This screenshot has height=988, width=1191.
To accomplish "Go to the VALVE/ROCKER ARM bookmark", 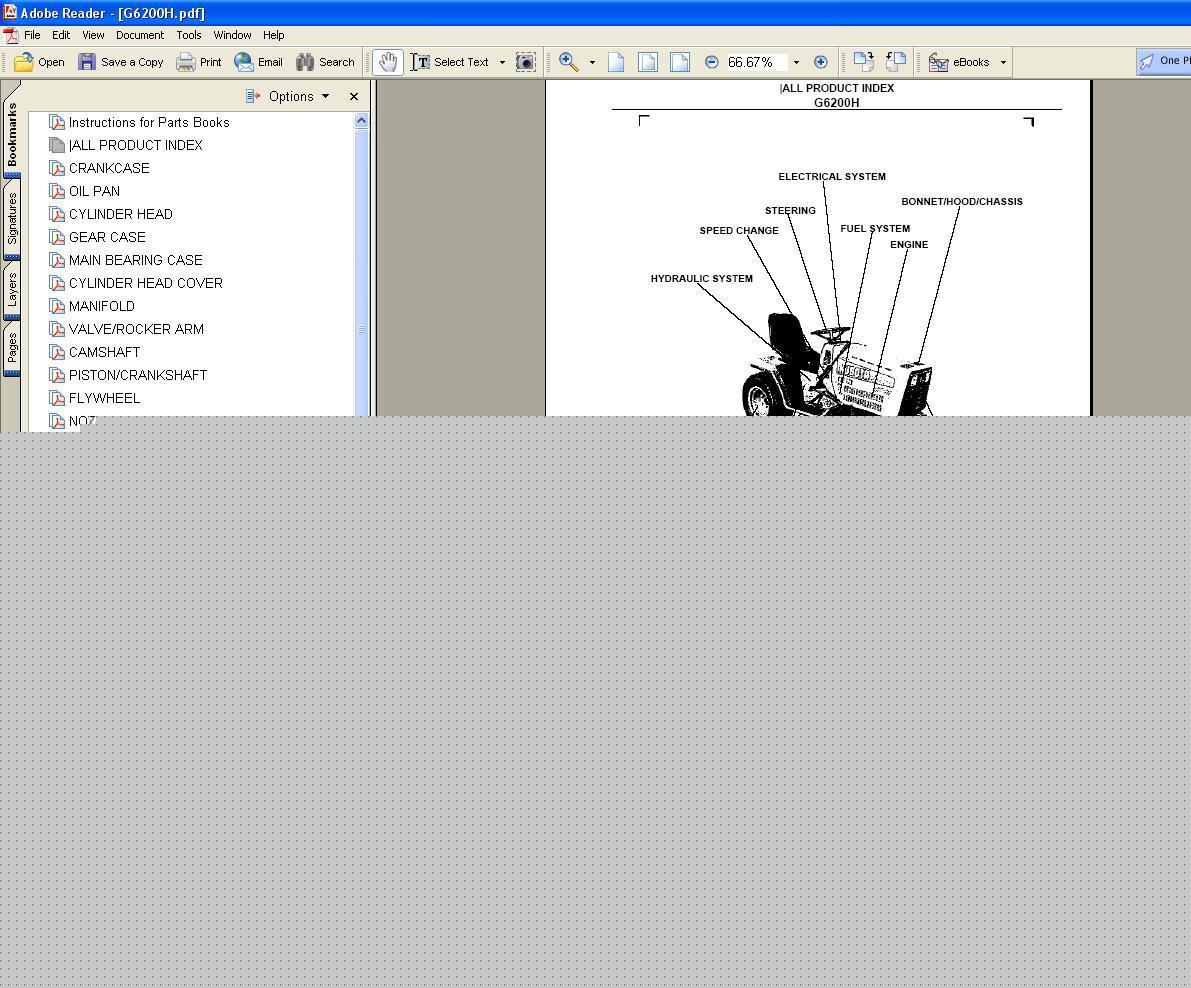I will (x=136, y=329).
